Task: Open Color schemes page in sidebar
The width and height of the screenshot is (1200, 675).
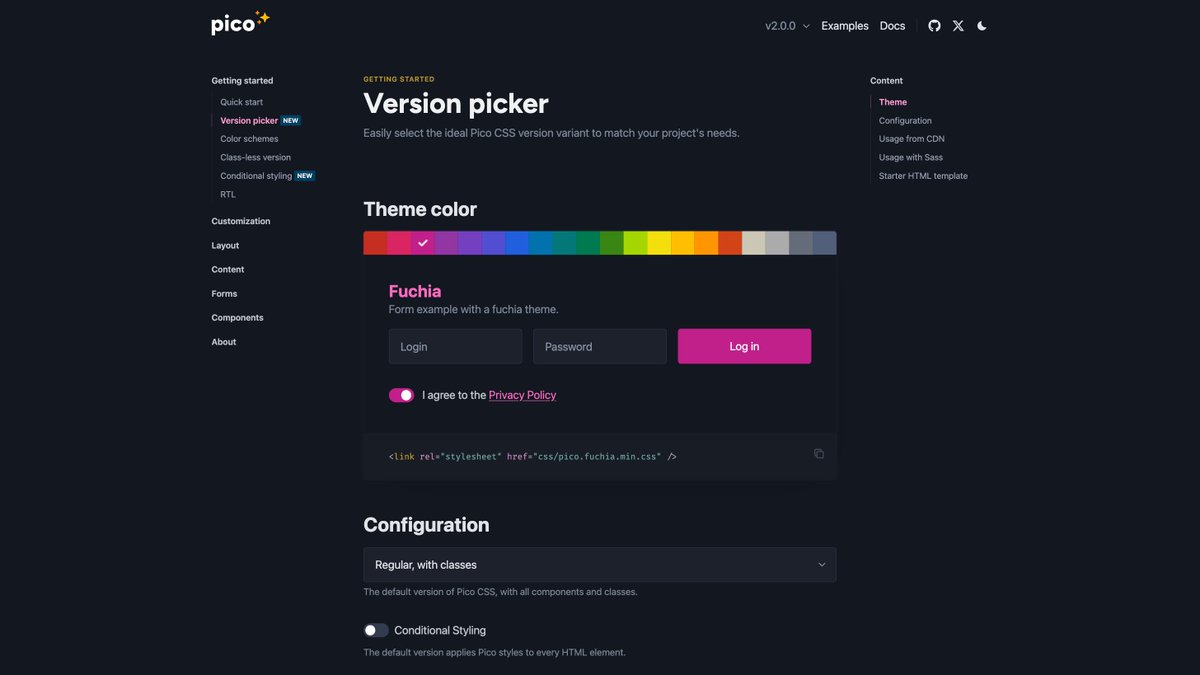Action: pos(249,139)
